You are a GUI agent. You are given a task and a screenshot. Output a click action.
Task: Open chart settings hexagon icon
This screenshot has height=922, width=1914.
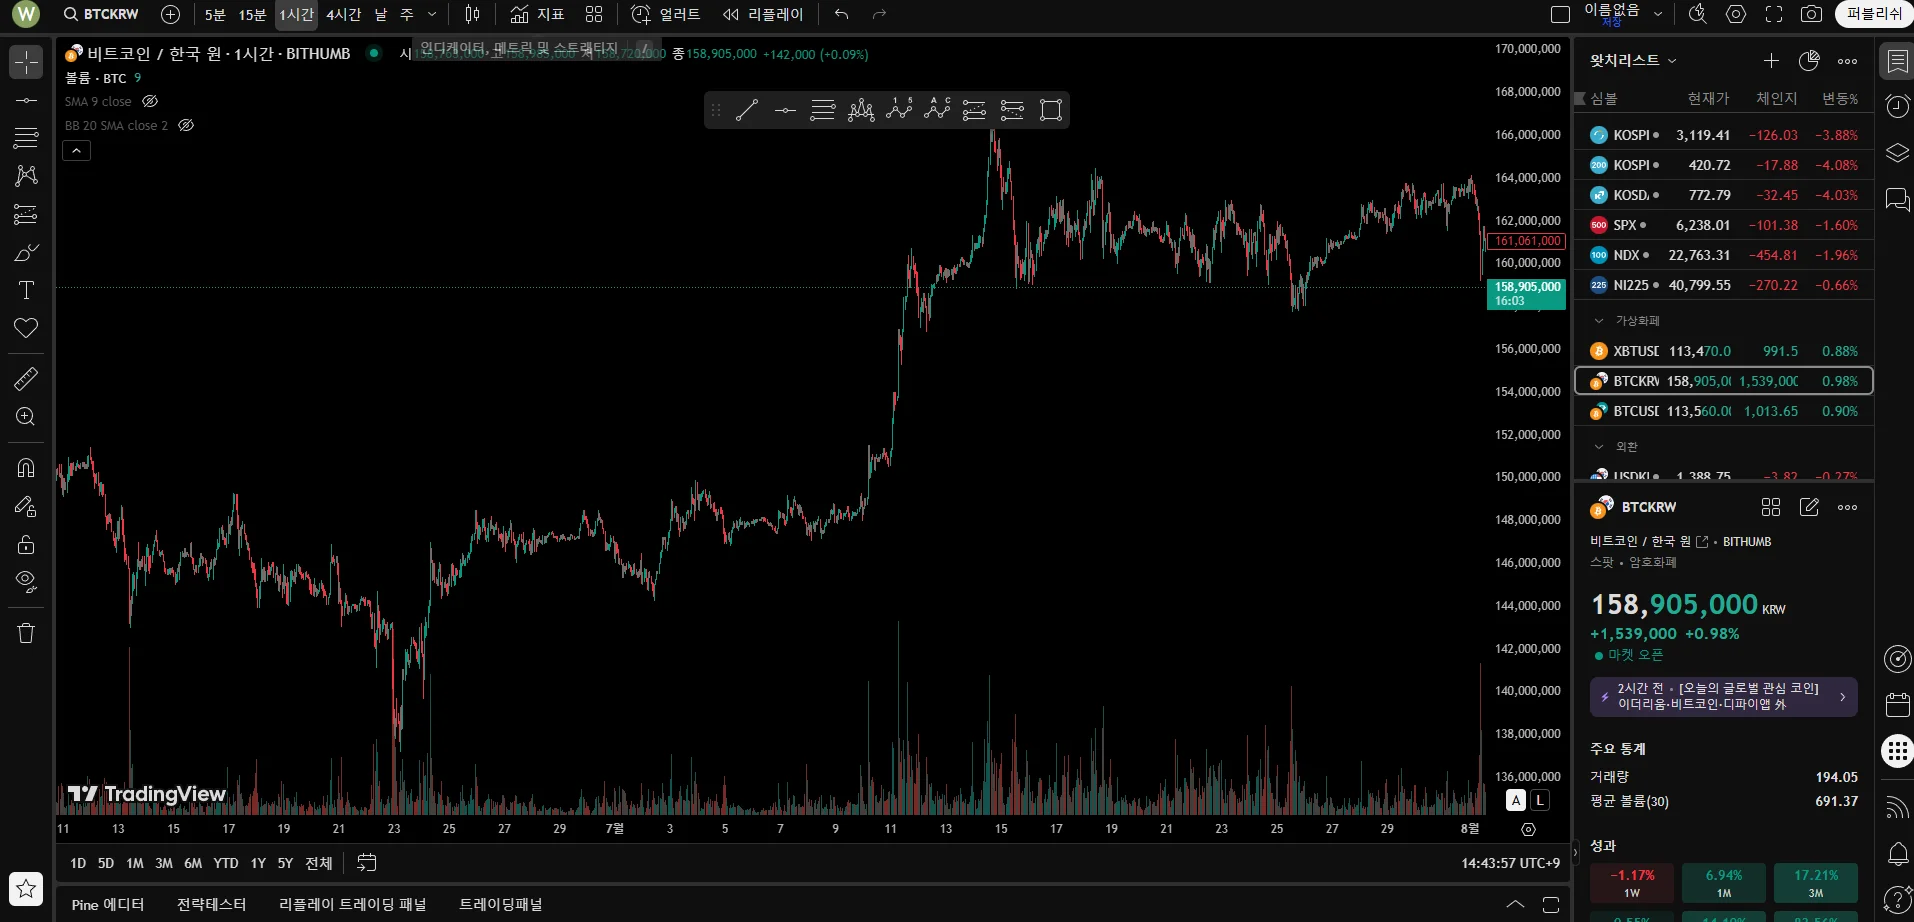[1736, 14]
